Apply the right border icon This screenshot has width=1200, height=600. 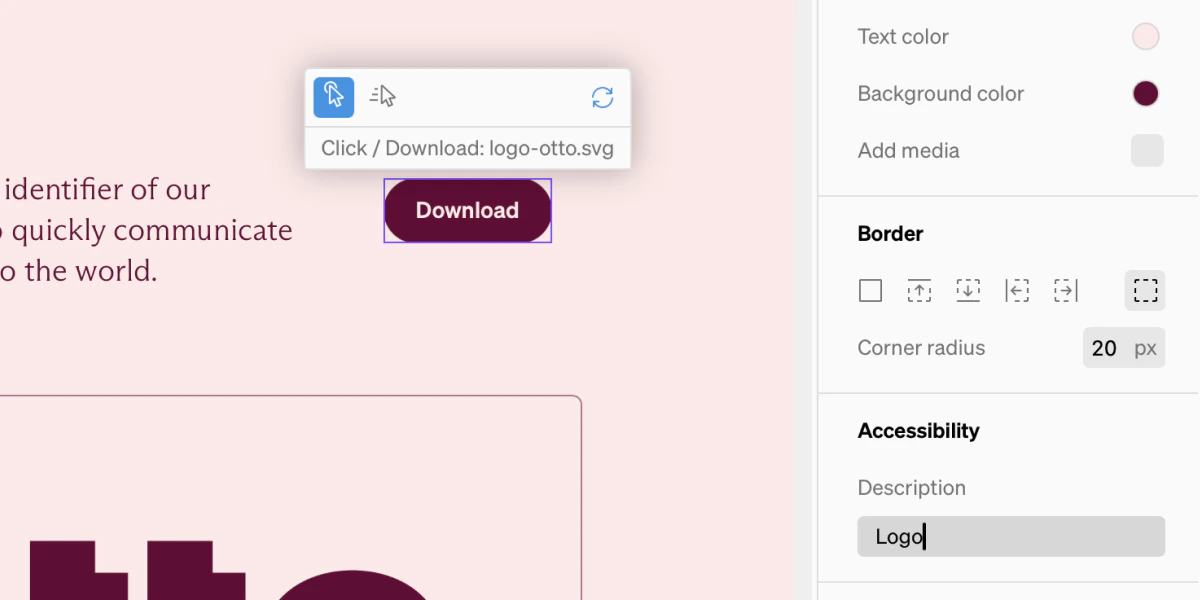coord(1066,290)
